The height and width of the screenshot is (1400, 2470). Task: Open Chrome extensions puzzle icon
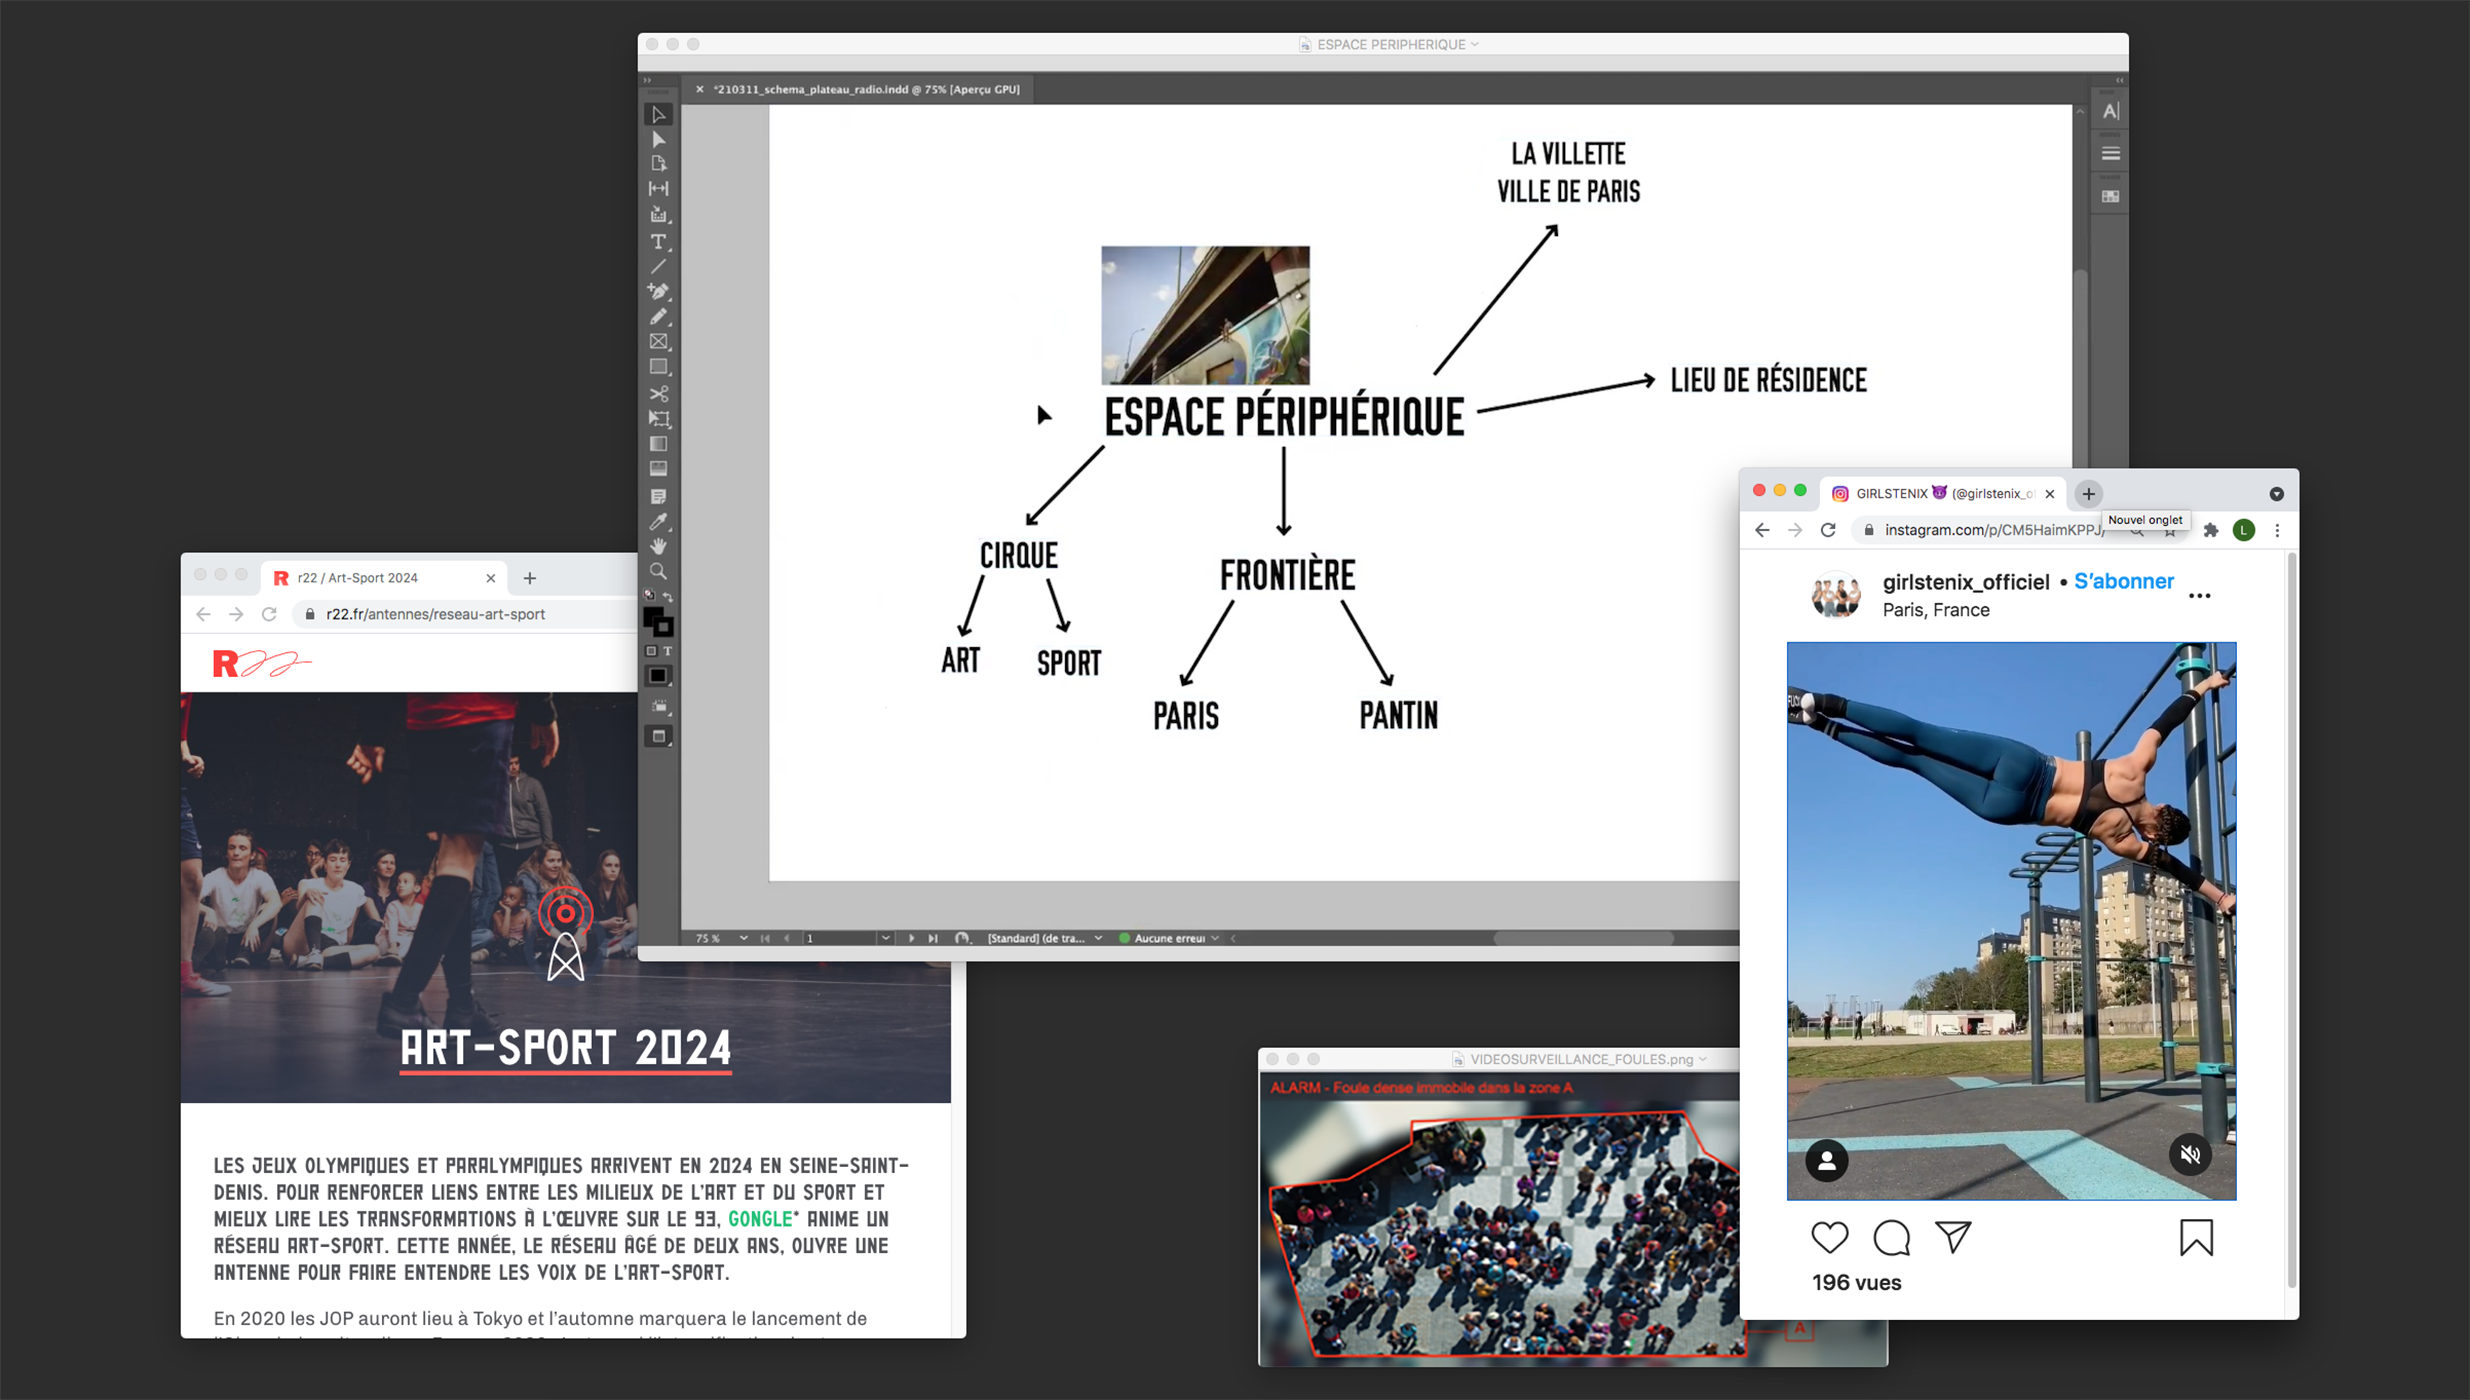[2211, 530]
